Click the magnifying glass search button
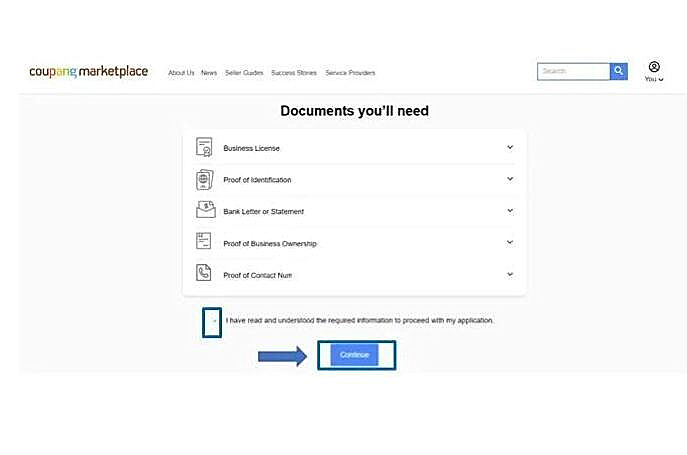This screenshot has height=455, width=687. click(x=619, y=72)
